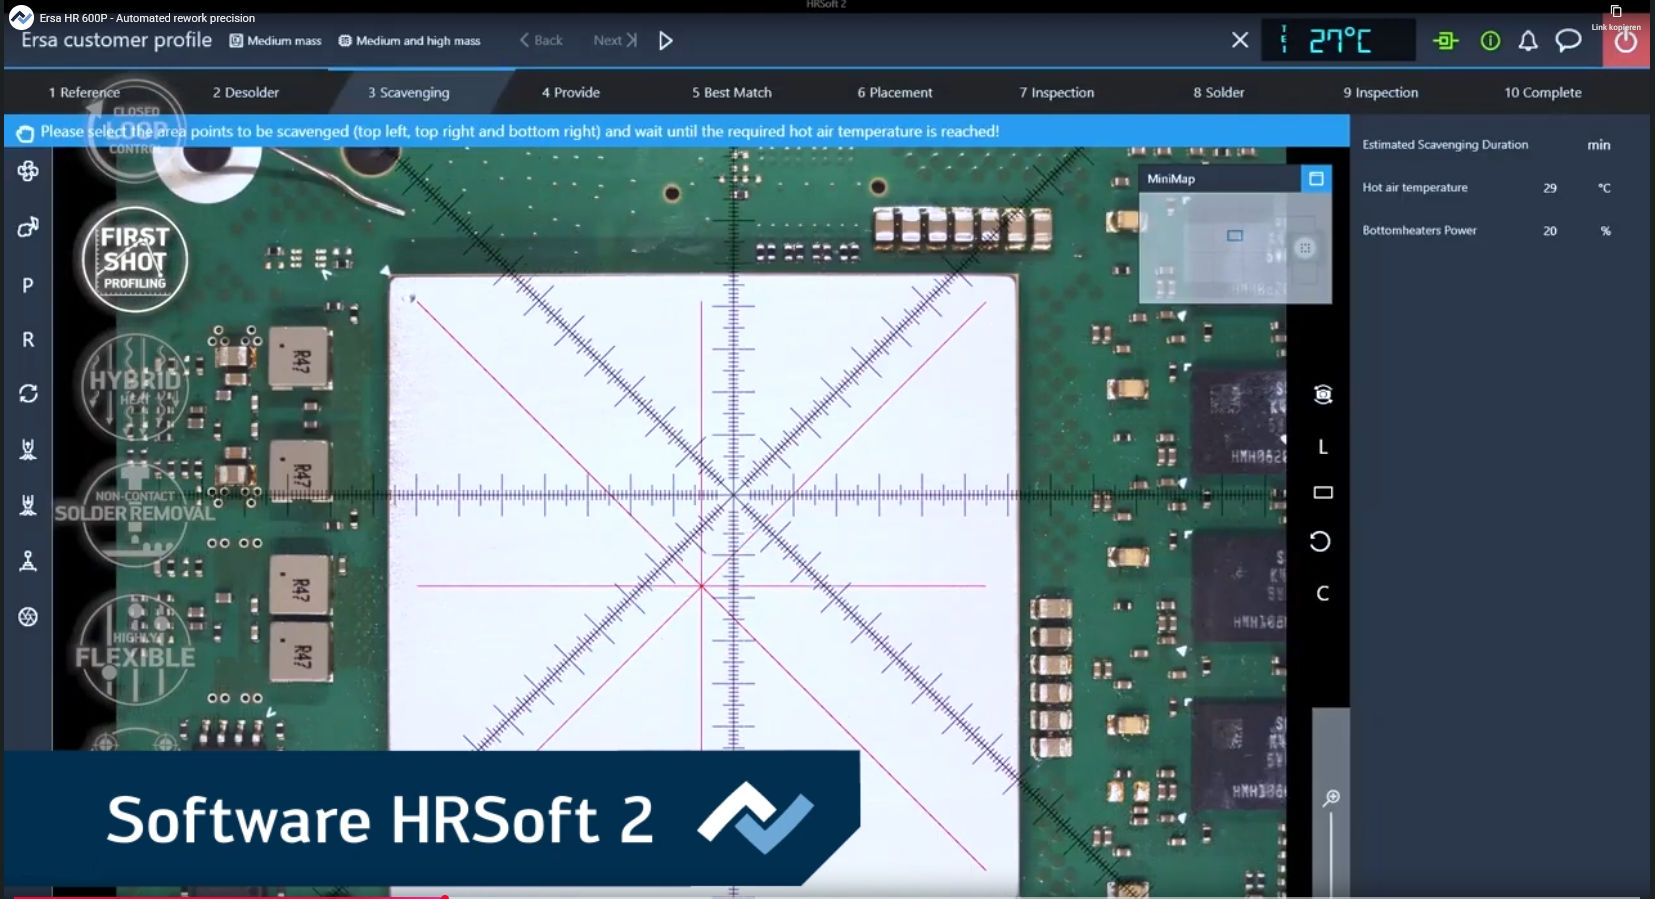Start the process with the play button
This screenshot has height=899, width=1655.
(x=666, y=41)
